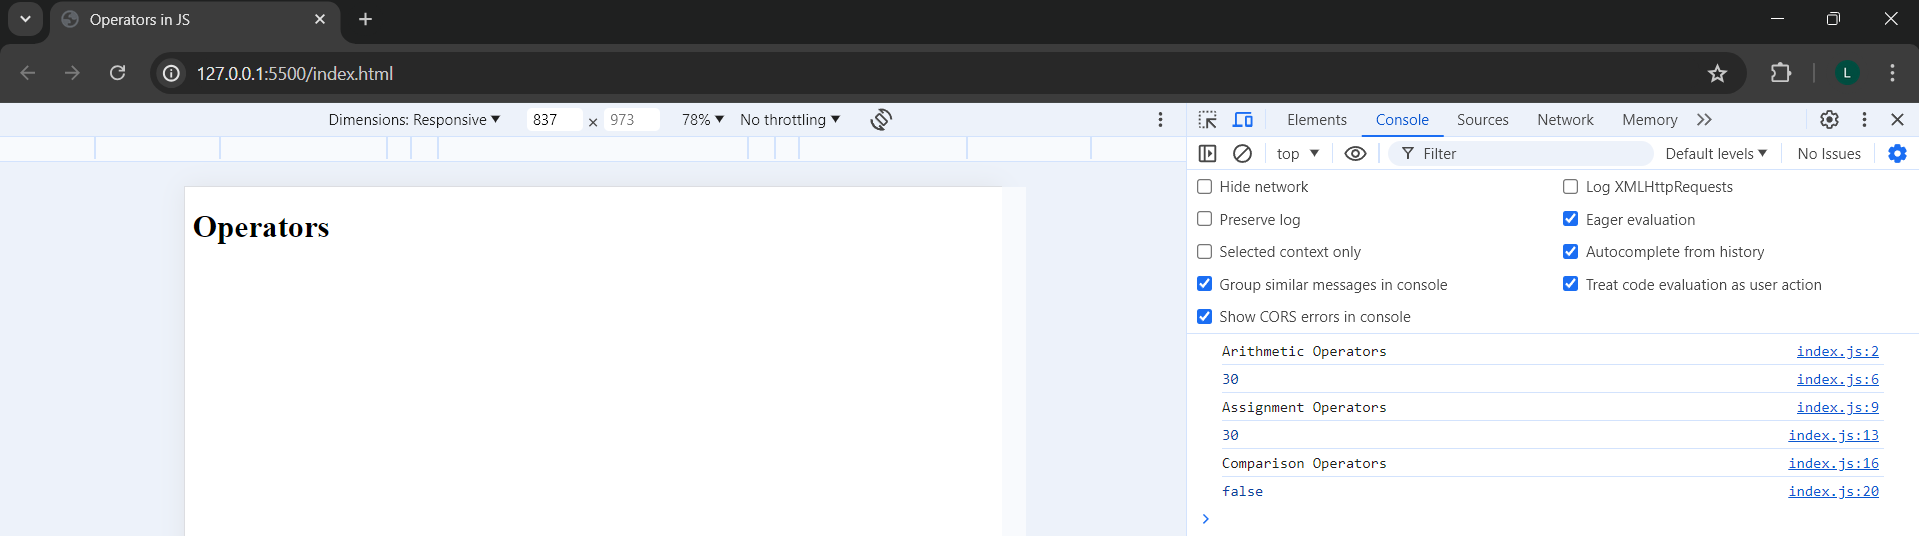Image resolution: width=1919 pixels, height=536 pixels.
Task: Uncheck the Eager evaluation checkbox
Action: pyautogui.click(x=1571, y=219)
